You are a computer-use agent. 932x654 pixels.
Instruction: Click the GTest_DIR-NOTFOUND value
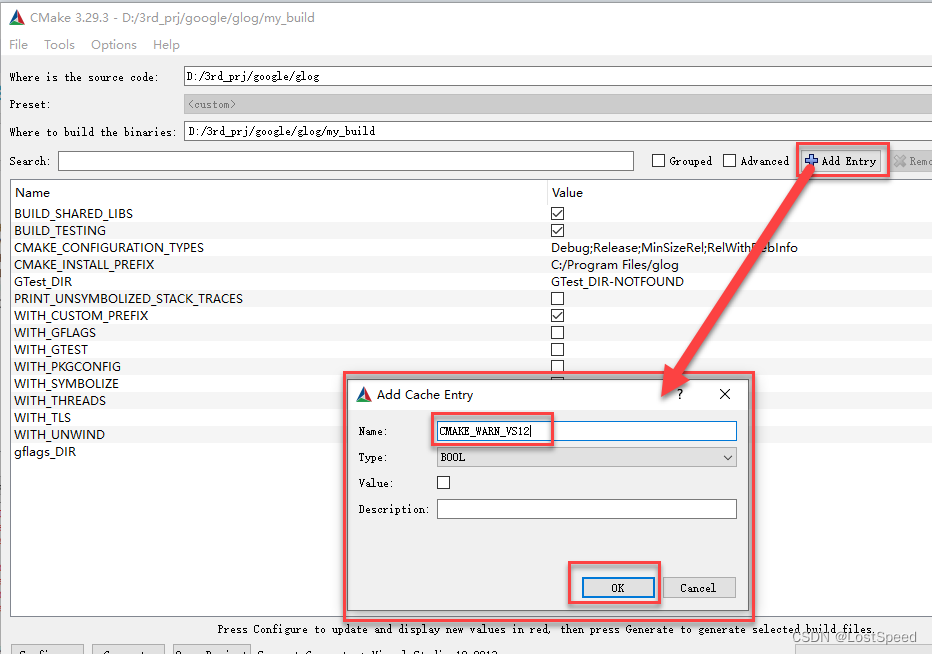click(618, 281)
